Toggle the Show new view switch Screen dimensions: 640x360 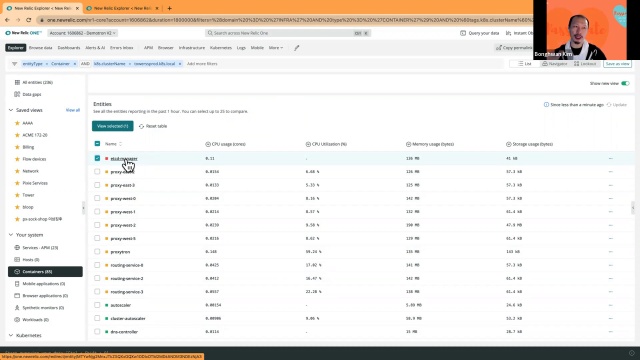(x=625, y=83)
